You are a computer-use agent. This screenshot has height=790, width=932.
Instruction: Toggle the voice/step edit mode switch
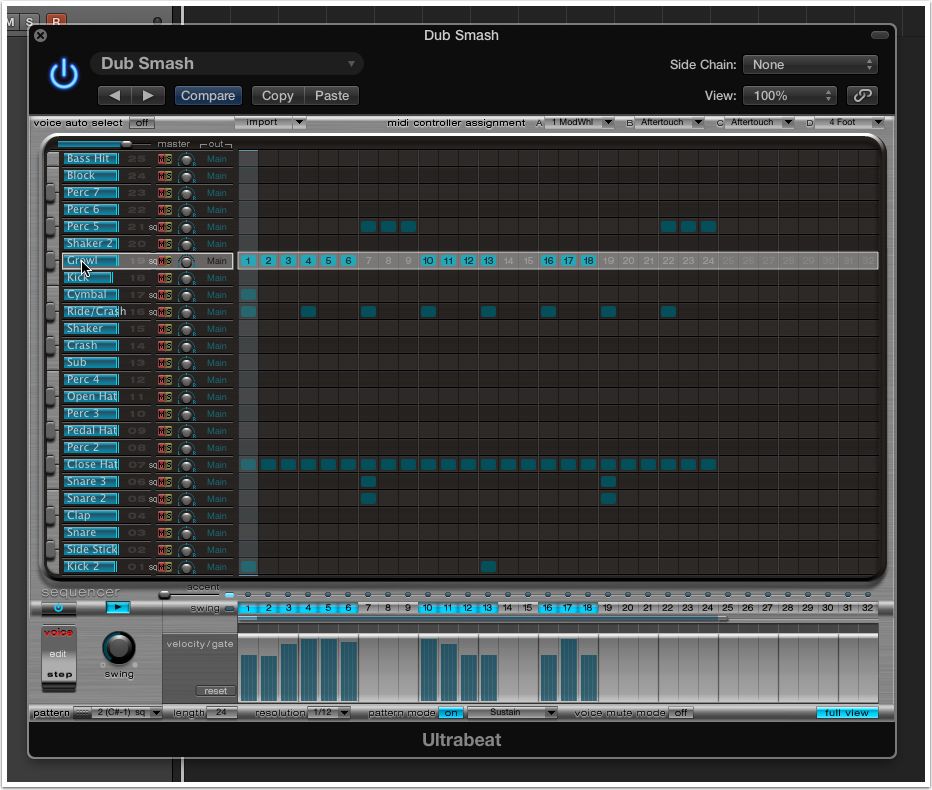coord(58,659)
